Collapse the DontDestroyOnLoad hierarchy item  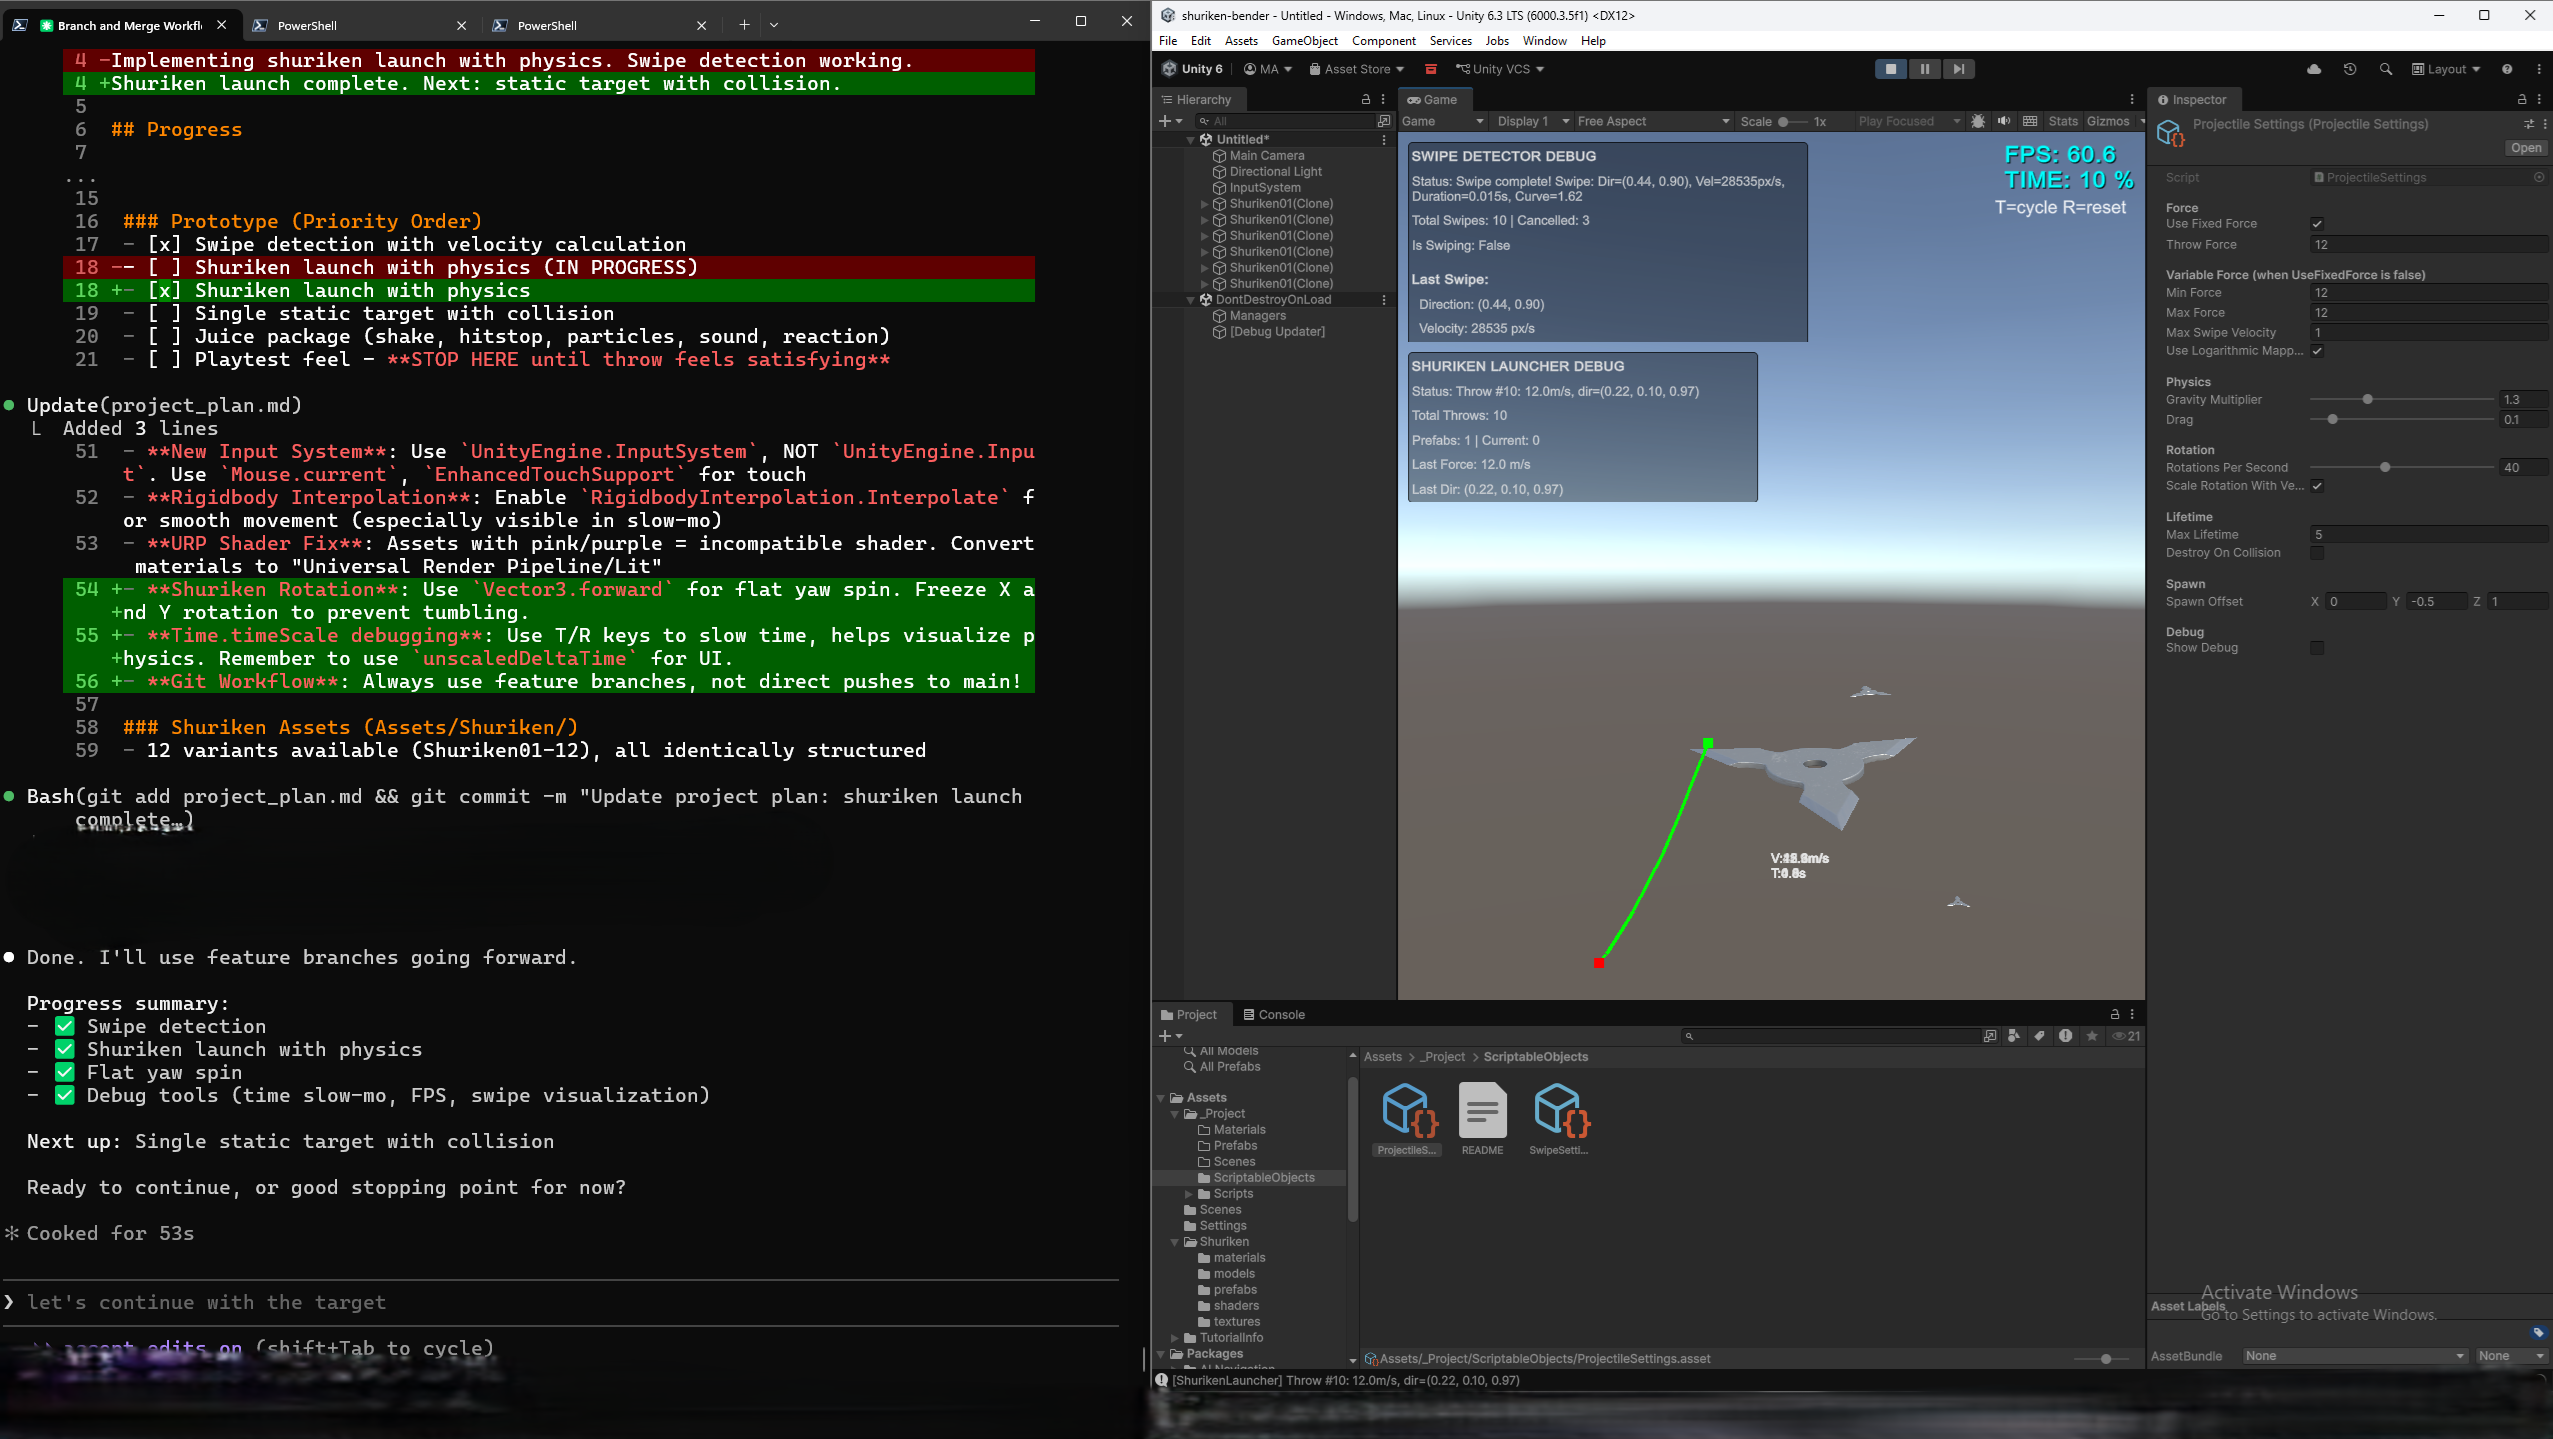point(1189,299)
